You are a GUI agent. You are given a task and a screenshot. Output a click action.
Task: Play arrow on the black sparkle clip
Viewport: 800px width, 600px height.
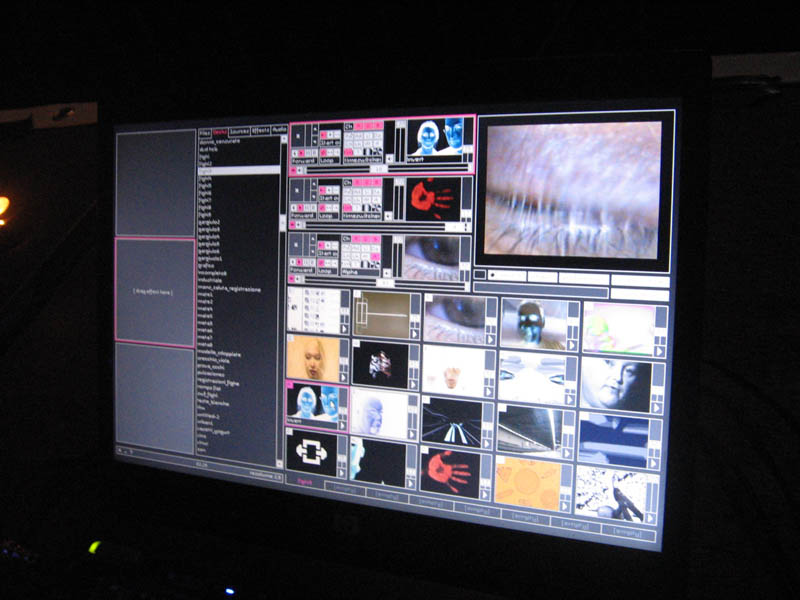[x=413, y=384]
